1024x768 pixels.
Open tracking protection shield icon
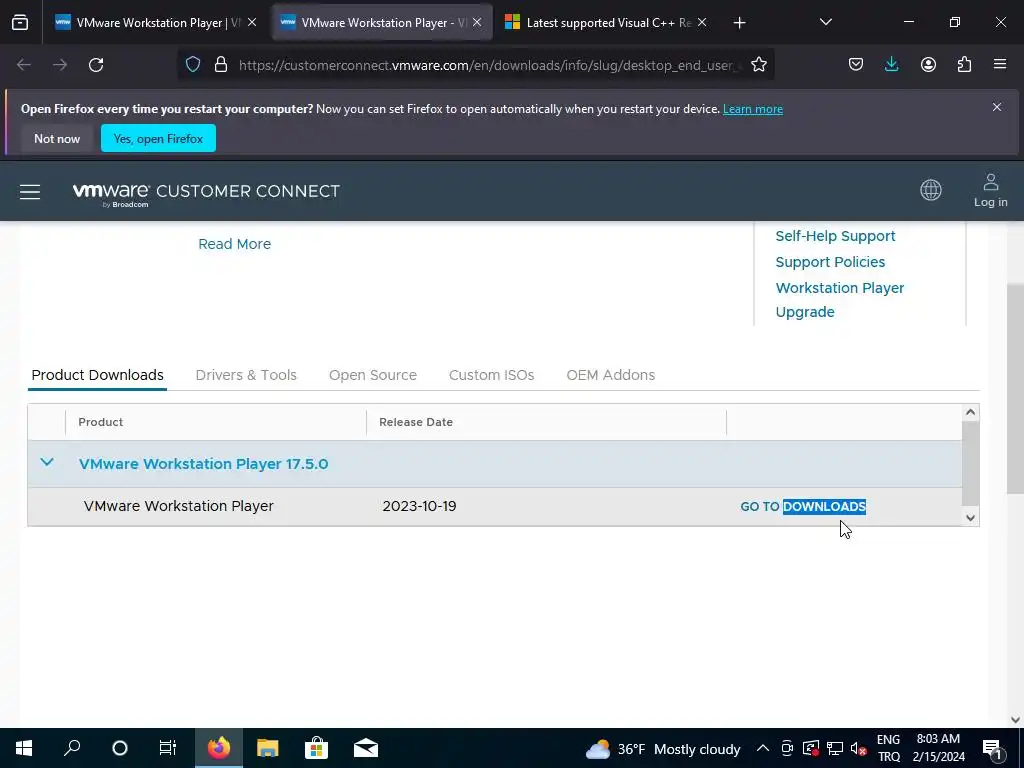coord(193,65)
